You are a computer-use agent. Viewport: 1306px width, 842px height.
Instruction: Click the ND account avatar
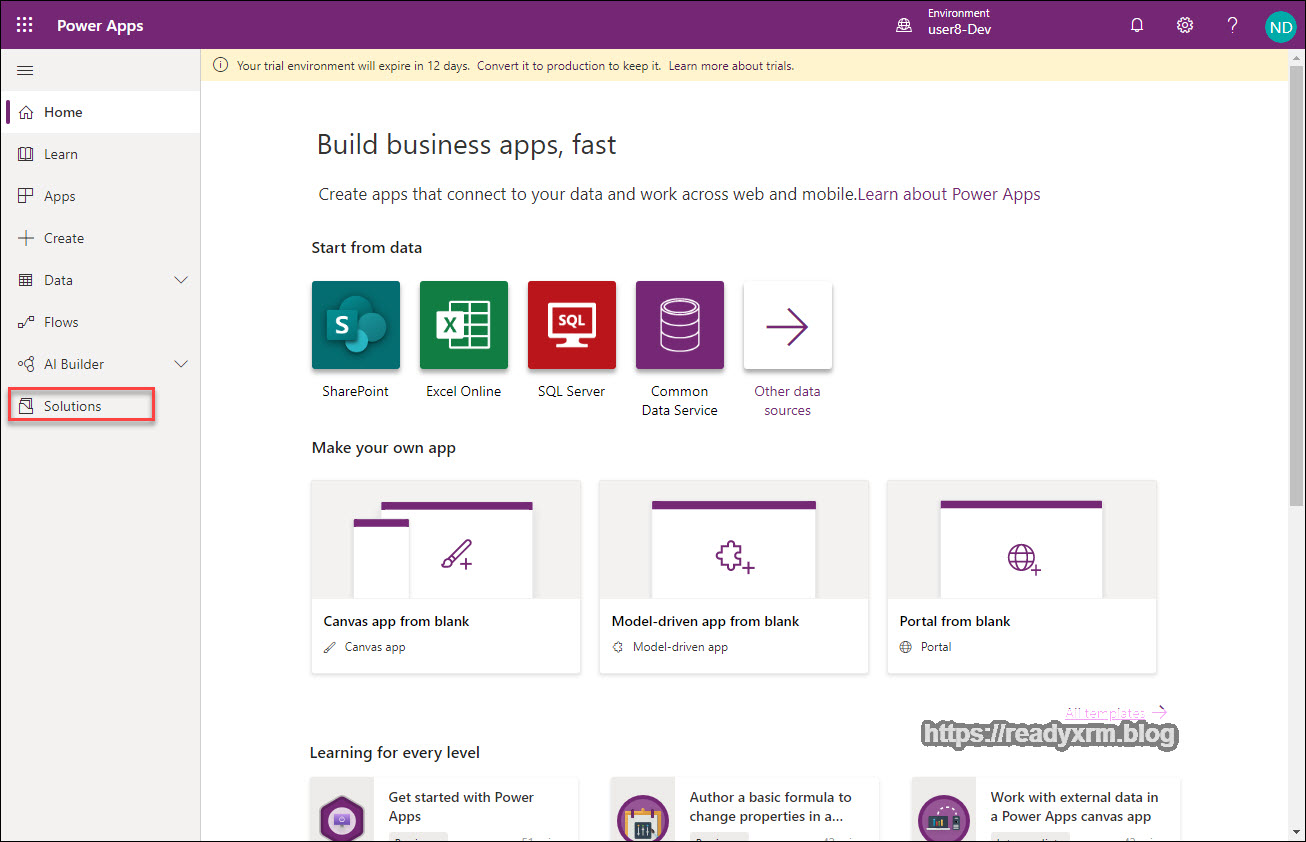[1281, 26]
